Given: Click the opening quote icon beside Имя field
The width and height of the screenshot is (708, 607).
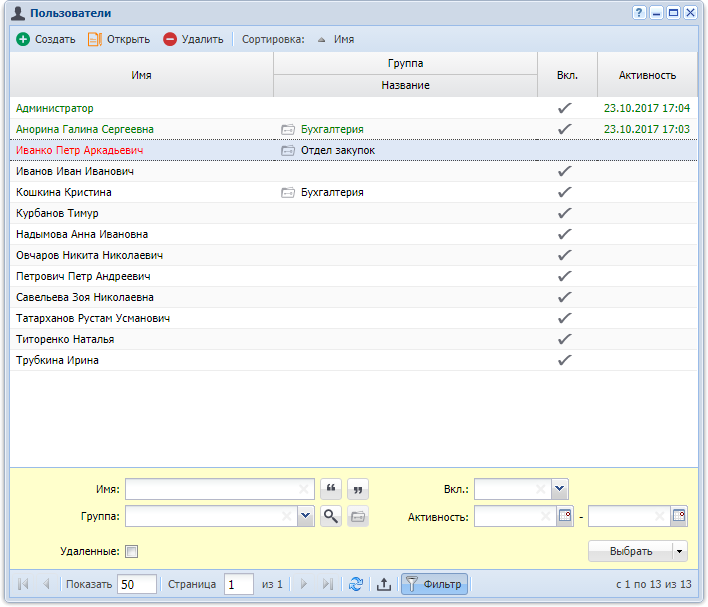Looking at the screenshot, I should [x=331, y=489].
